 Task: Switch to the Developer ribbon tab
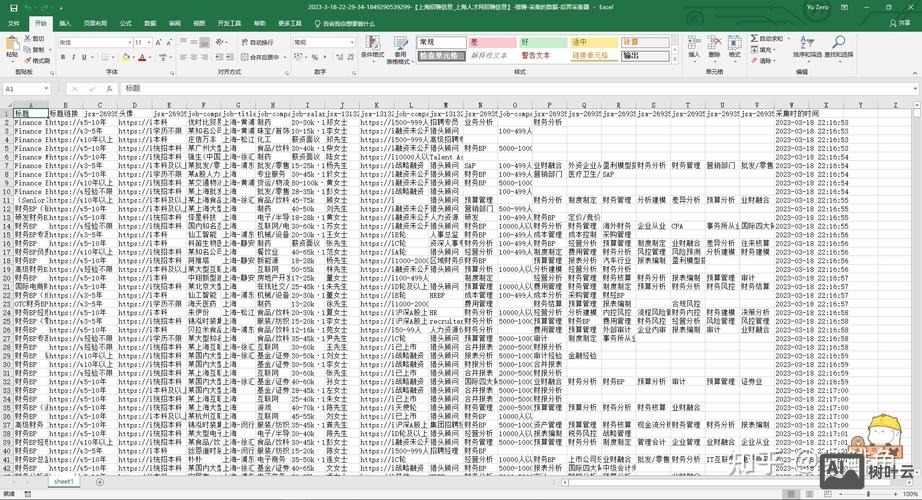[229, 24]
